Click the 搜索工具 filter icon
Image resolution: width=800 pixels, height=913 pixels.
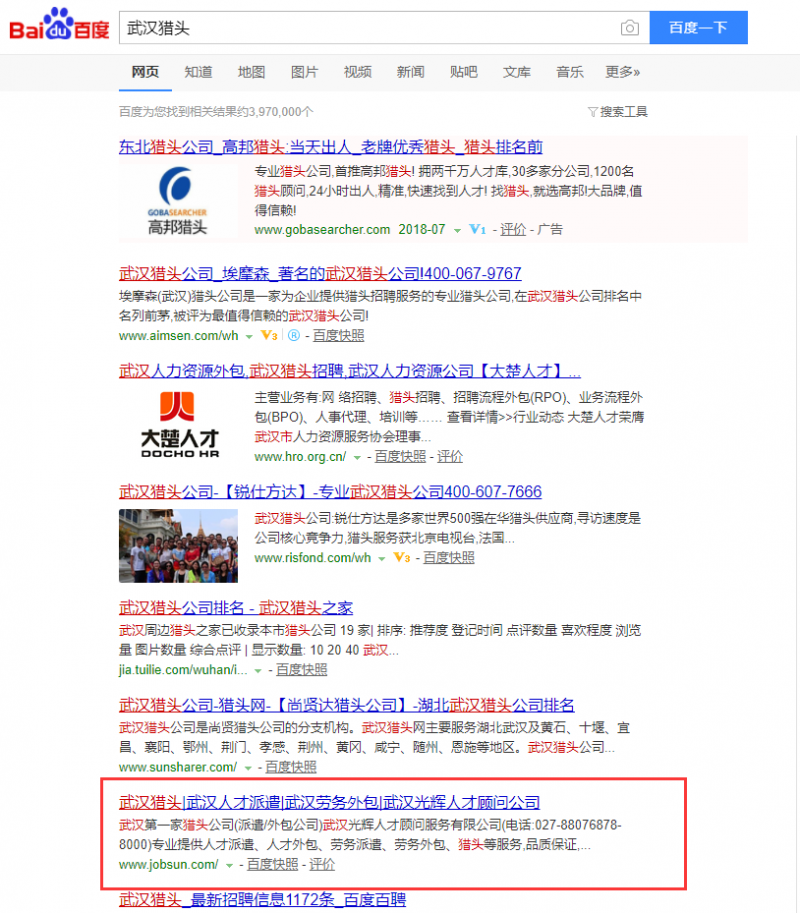pyautogui.click(x=593, y=111)
